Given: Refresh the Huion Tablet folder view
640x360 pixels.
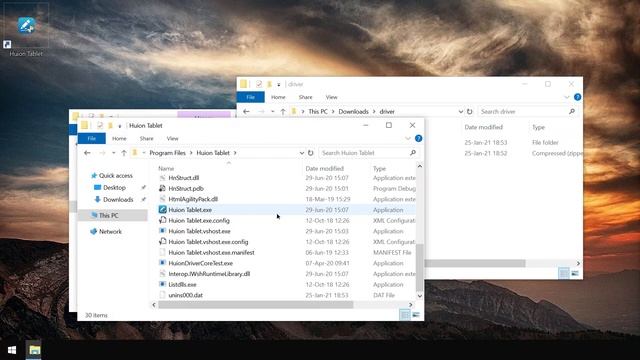Looking at the screenshot, I should point(311,153).
